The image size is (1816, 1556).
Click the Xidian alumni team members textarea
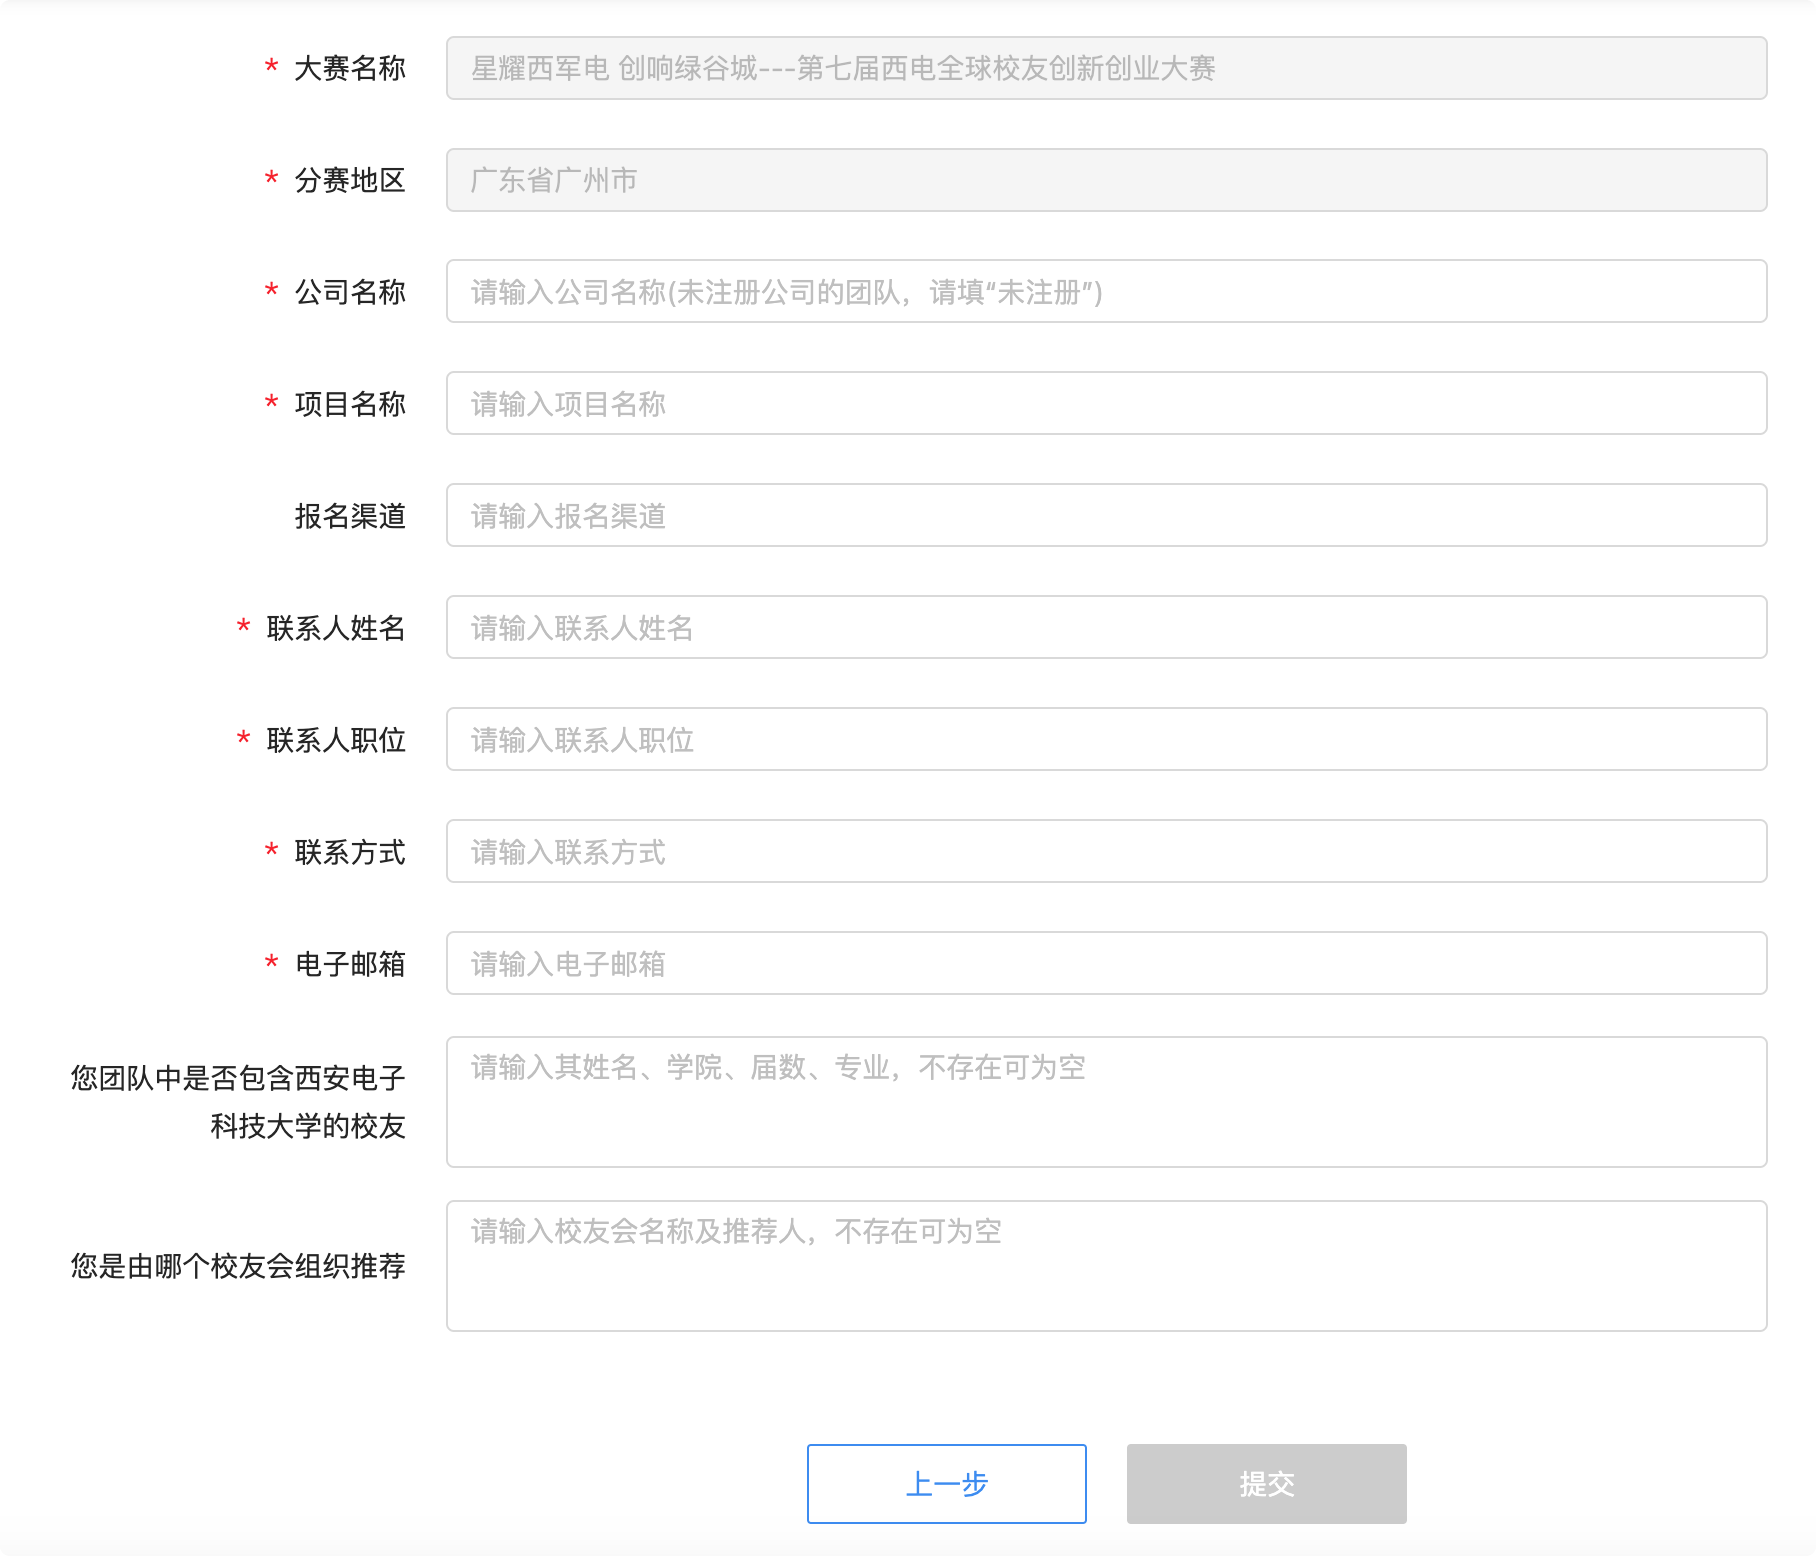click(1106, 1102)
